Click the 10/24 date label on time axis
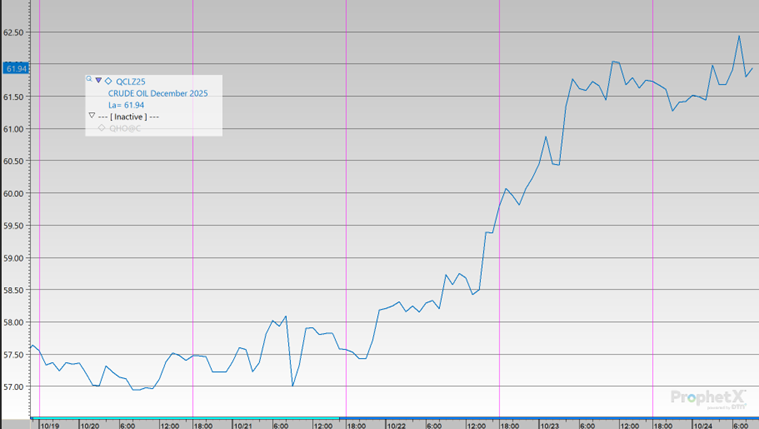Viewport: 759px width, 429px height. tap(701, 424)
